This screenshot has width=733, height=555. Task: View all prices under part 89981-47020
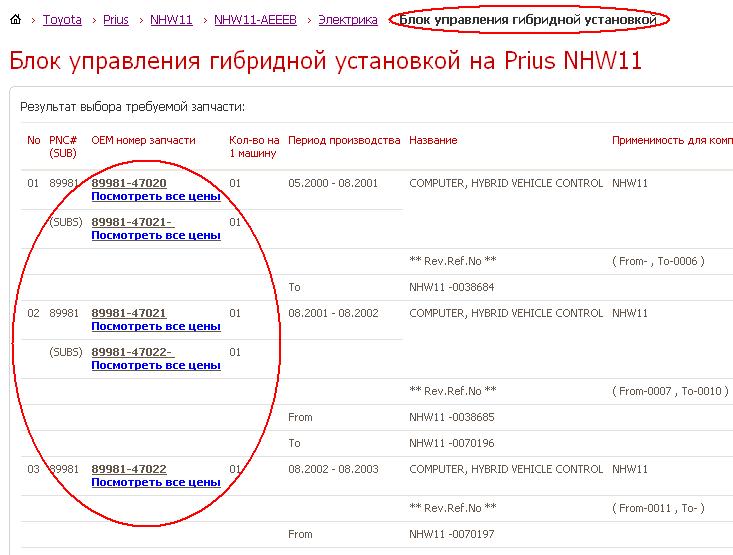155,196
